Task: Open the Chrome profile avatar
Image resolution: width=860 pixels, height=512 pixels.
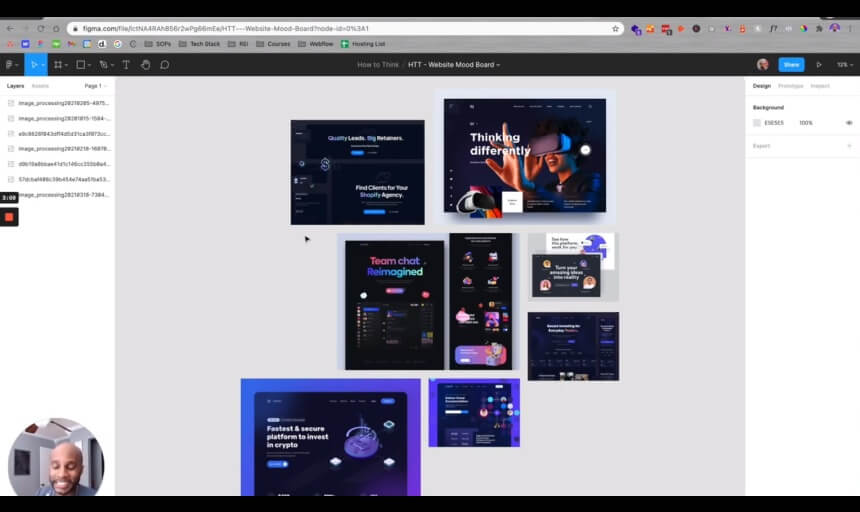Action: pos(834,28)
